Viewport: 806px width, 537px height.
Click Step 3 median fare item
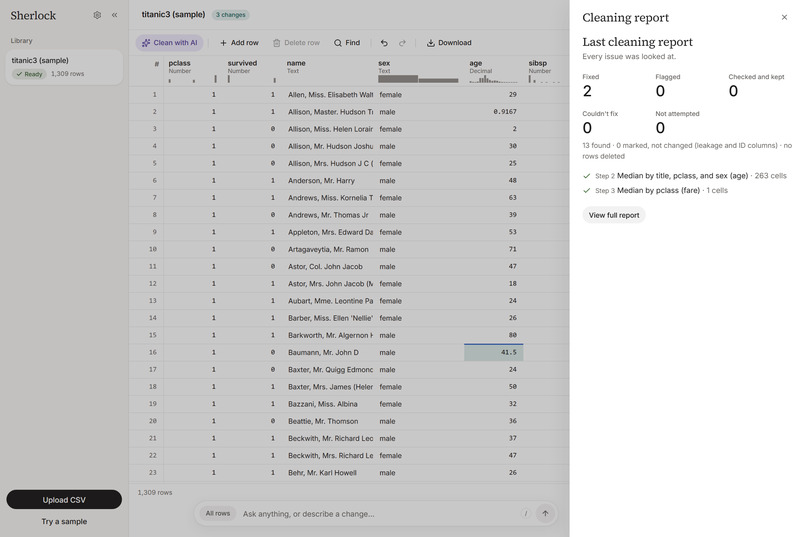pyautogui.click(x=655, y=190)
